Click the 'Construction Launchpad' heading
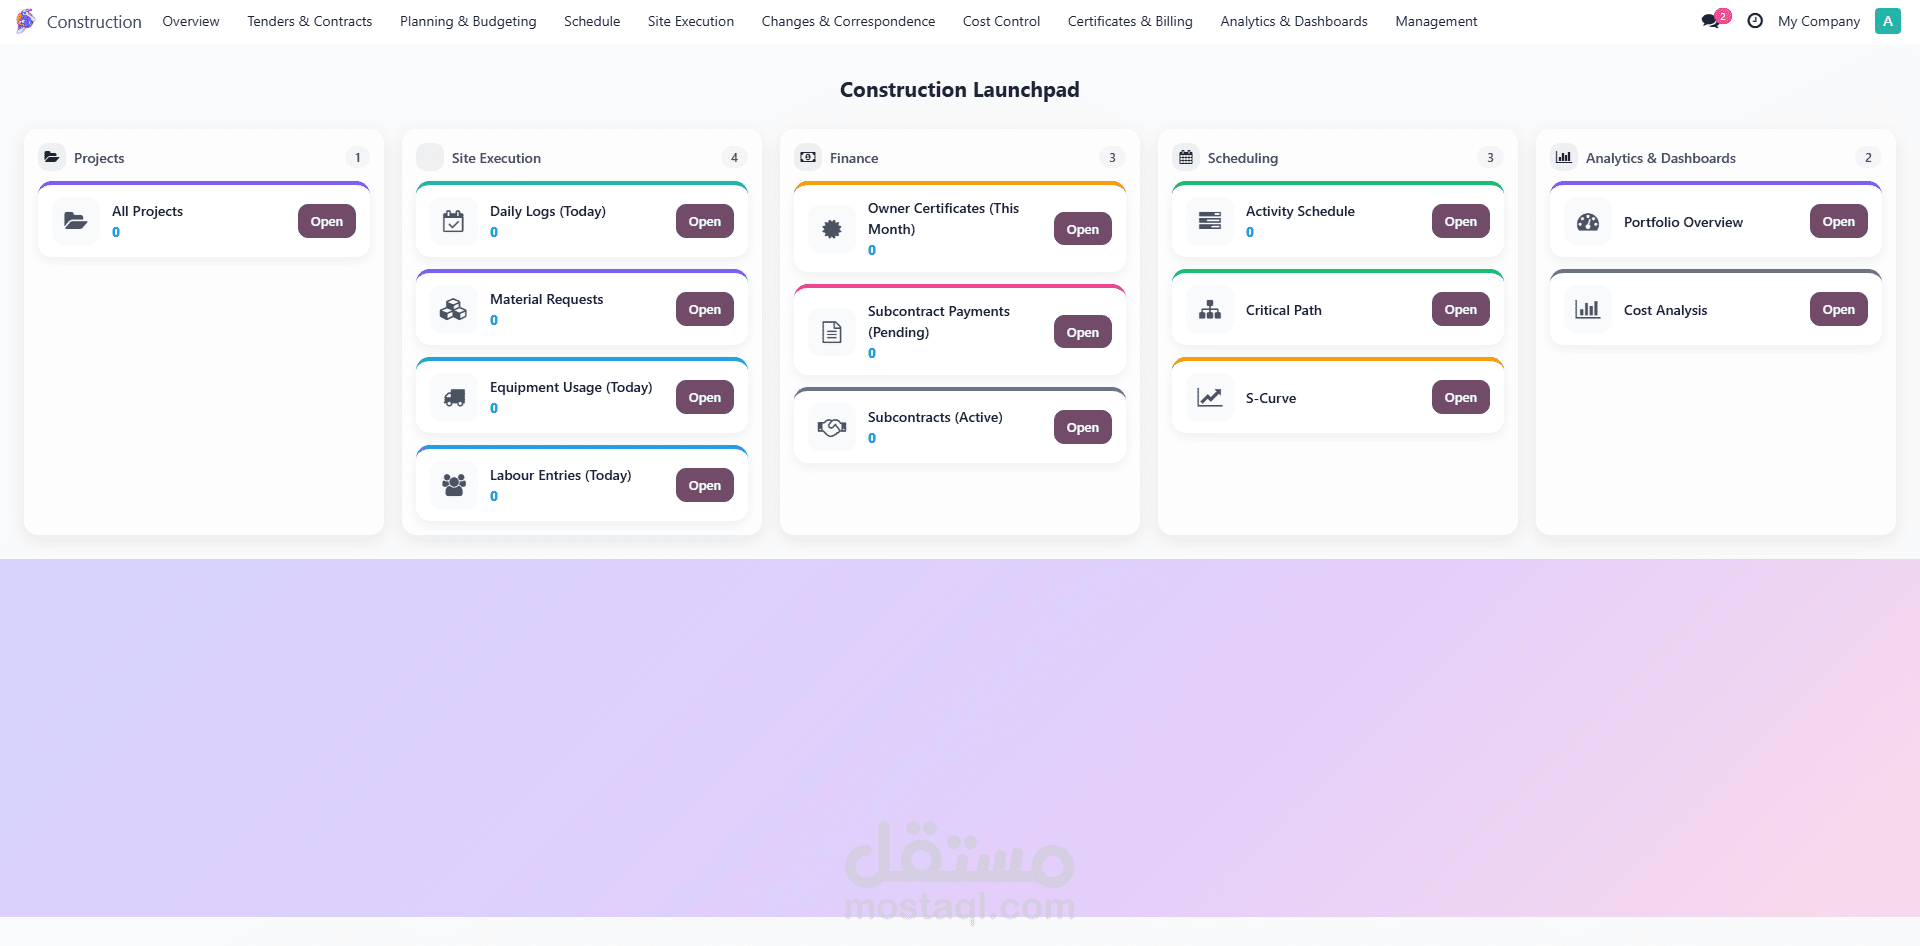Screen dimensions: 1920x946 coord(960,90)
